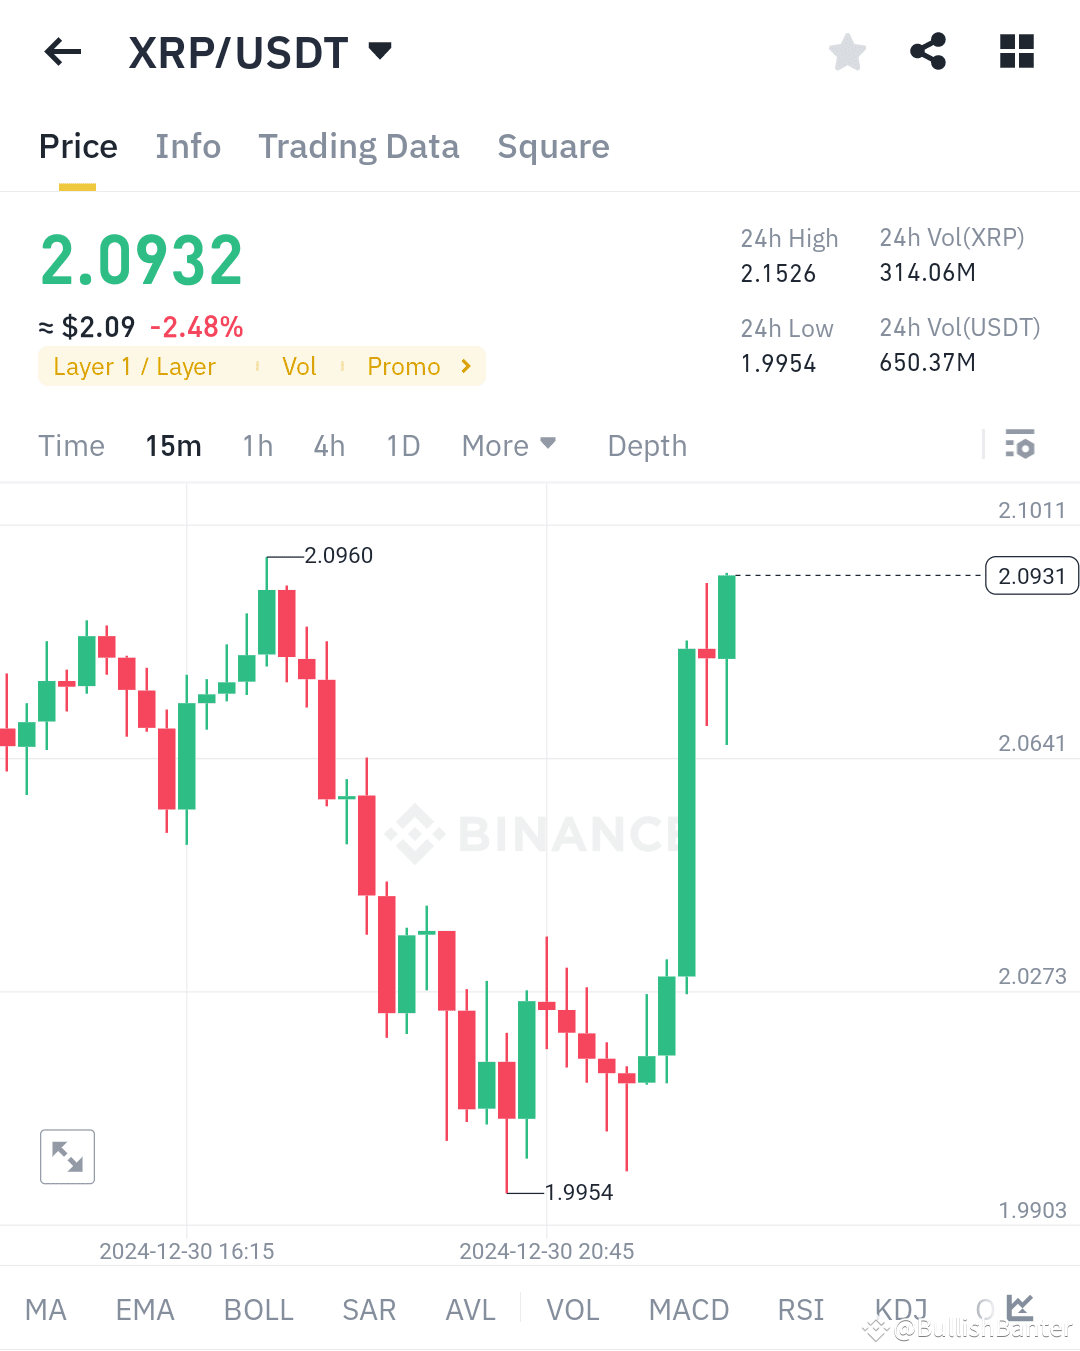The height and width of the screenshot is (1351, 1080).
Task: Select the Layer 1 / Layer tag
Action: (134, 366)
